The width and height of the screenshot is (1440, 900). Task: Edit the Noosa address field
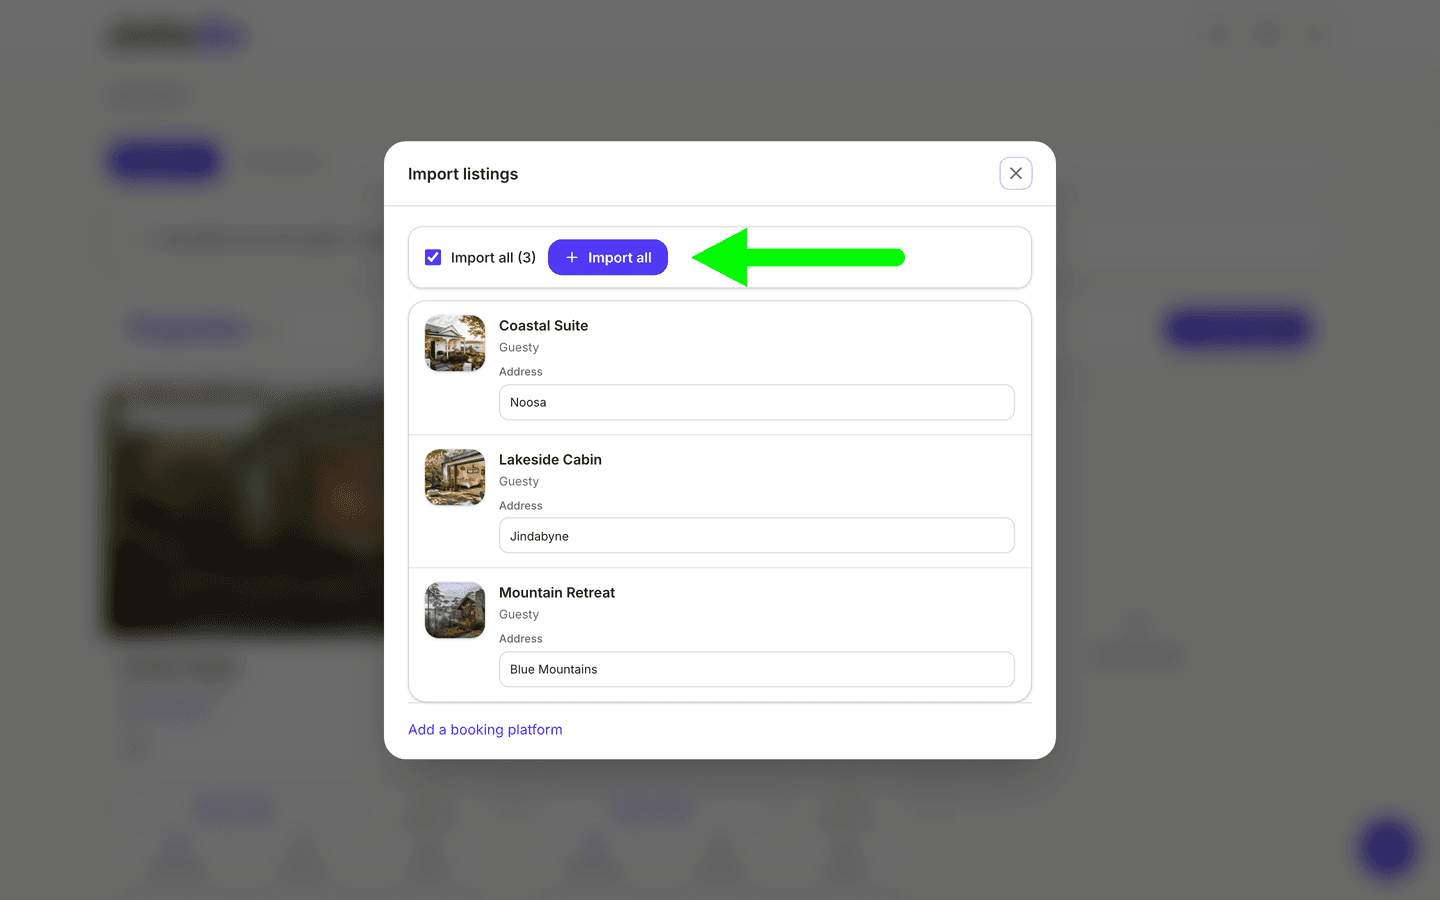pyautogui.click(x=757, y=402)
